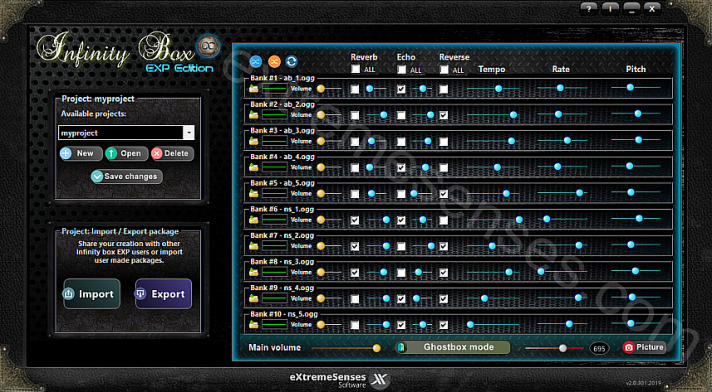Expand the Available projects dropdown arrow
Viewport: 712px width, 392px height.
pyautogui.click(x=189, y=133)
